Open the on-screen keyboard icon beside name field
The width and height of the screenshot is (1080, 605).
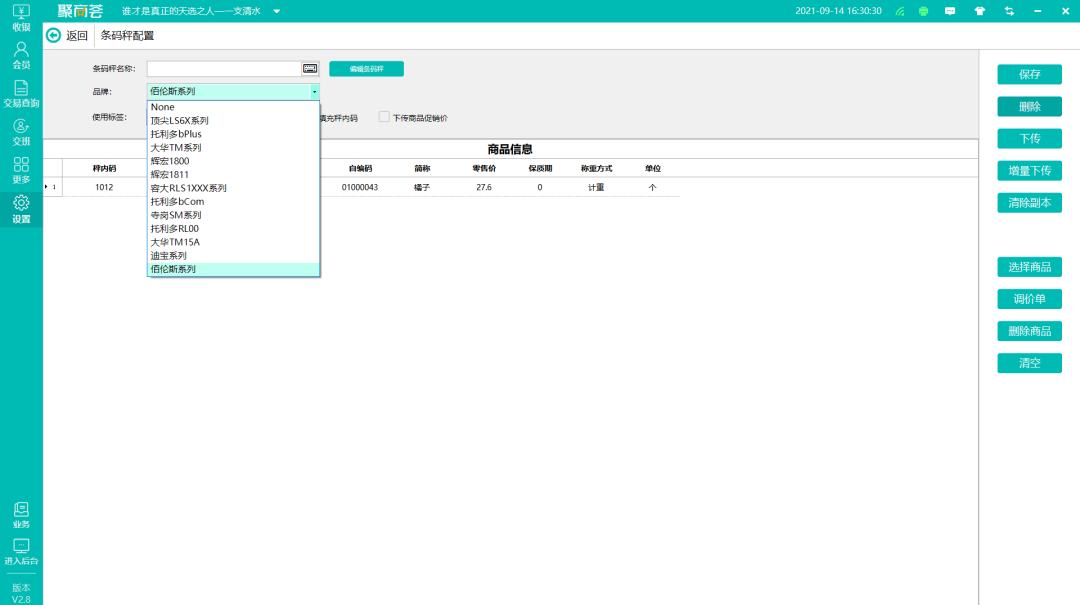[x=310, y=68]
